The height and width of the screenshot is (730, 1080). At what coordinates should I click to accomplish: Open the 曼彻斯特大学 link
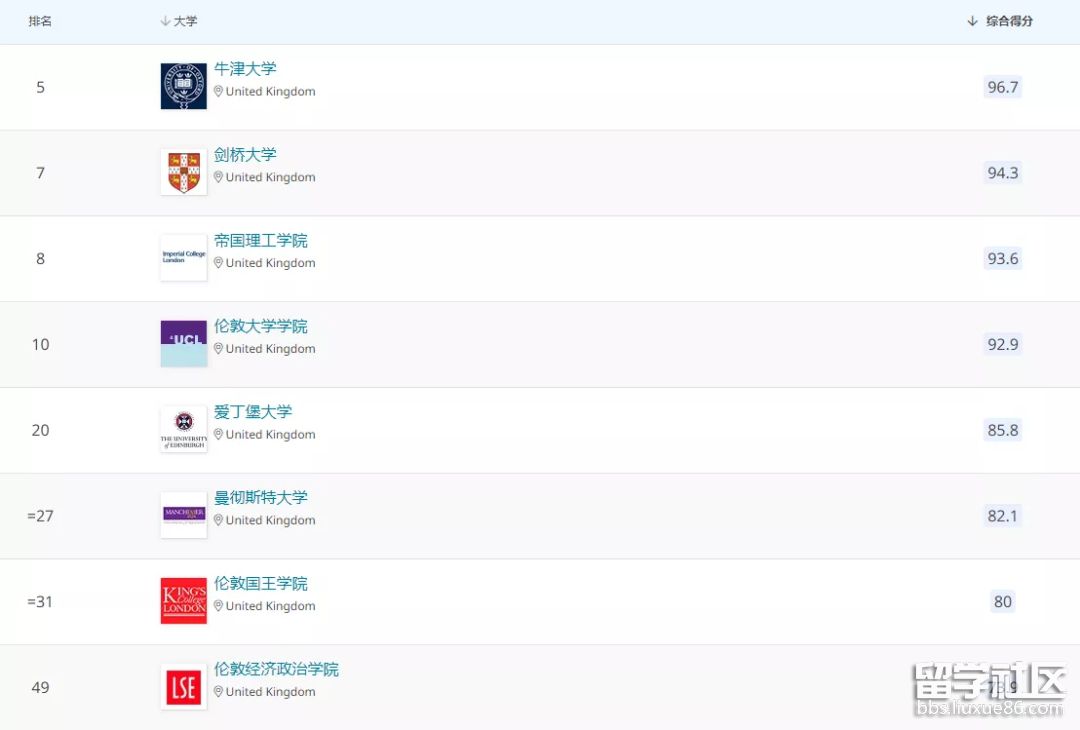[x=261, y=498]
